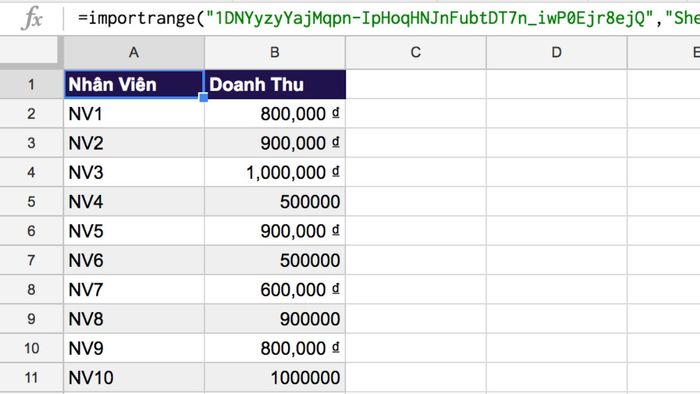Click the "Nhân Viên" header cell
Image resolution: width=700 pixels, height=394 pixels.
click(134, 84)
